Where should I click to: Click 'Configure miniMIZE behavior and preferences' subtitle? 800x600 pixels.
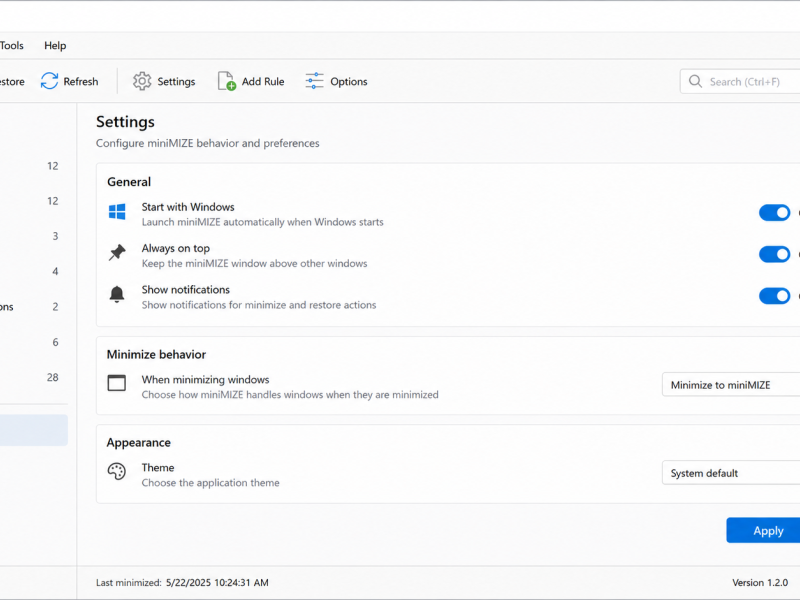208,143
